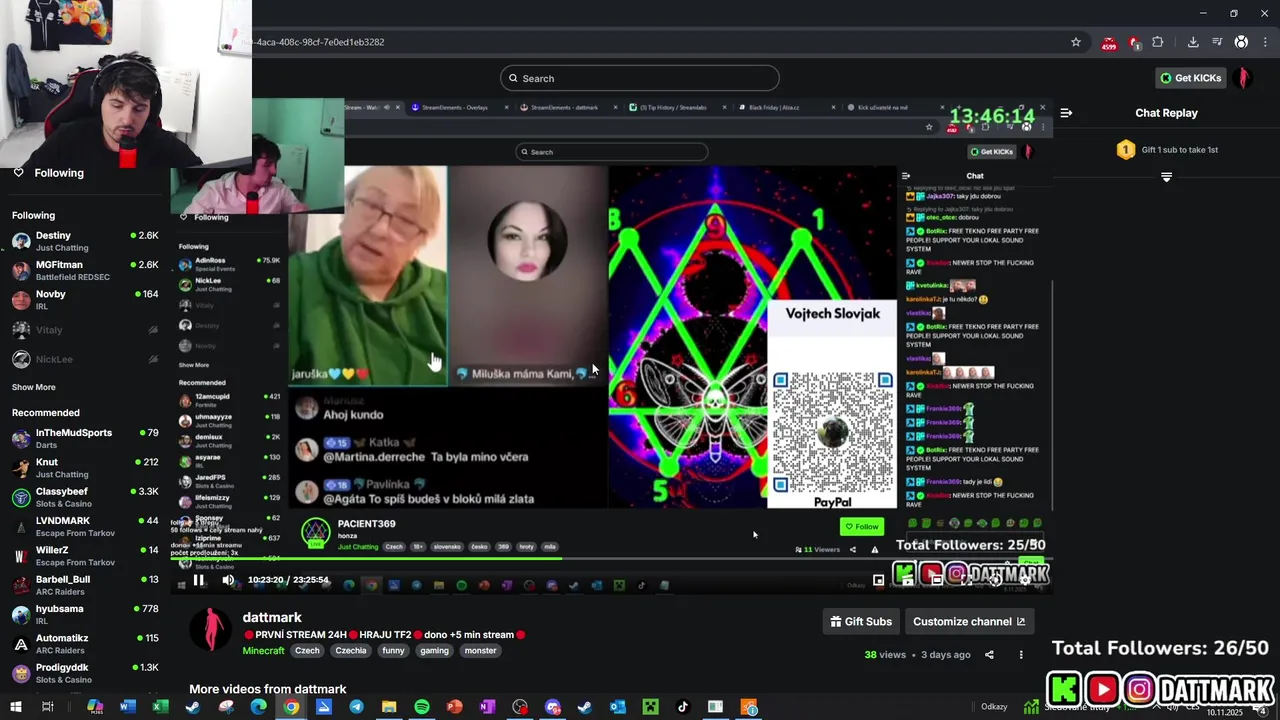1280x720 pixels.
Task: Click the green Follow button in stream
Action: pyautogui.click(x=862, y=526)
